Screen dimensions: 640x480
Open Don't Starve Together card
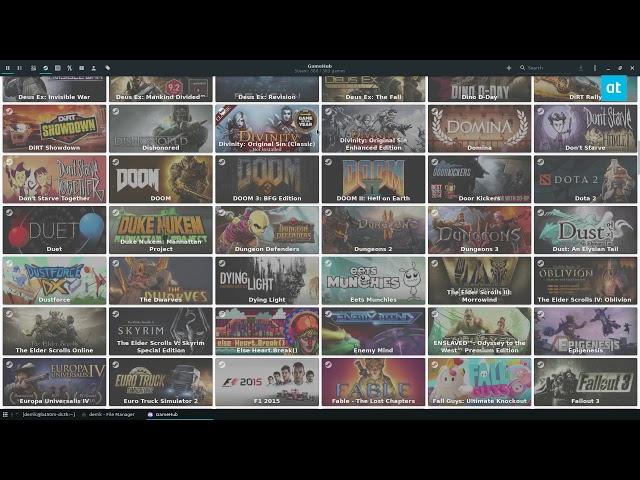(x=54, y=179)
